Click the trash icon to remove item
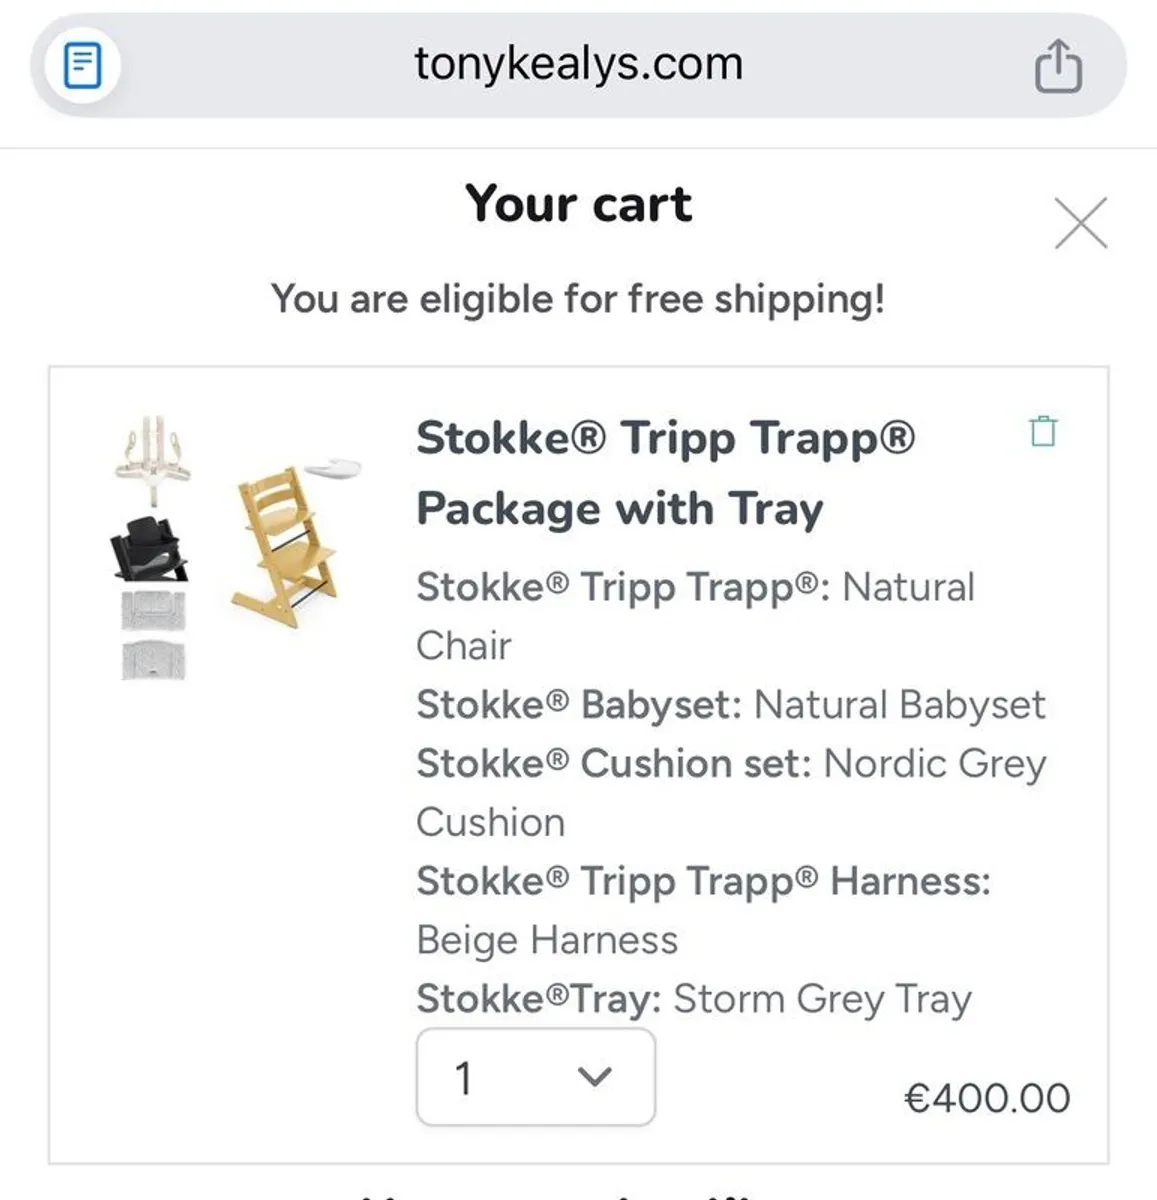Image resolution: width=1157 pixels, height=1200 pixels. click(x=1043, y=431)
